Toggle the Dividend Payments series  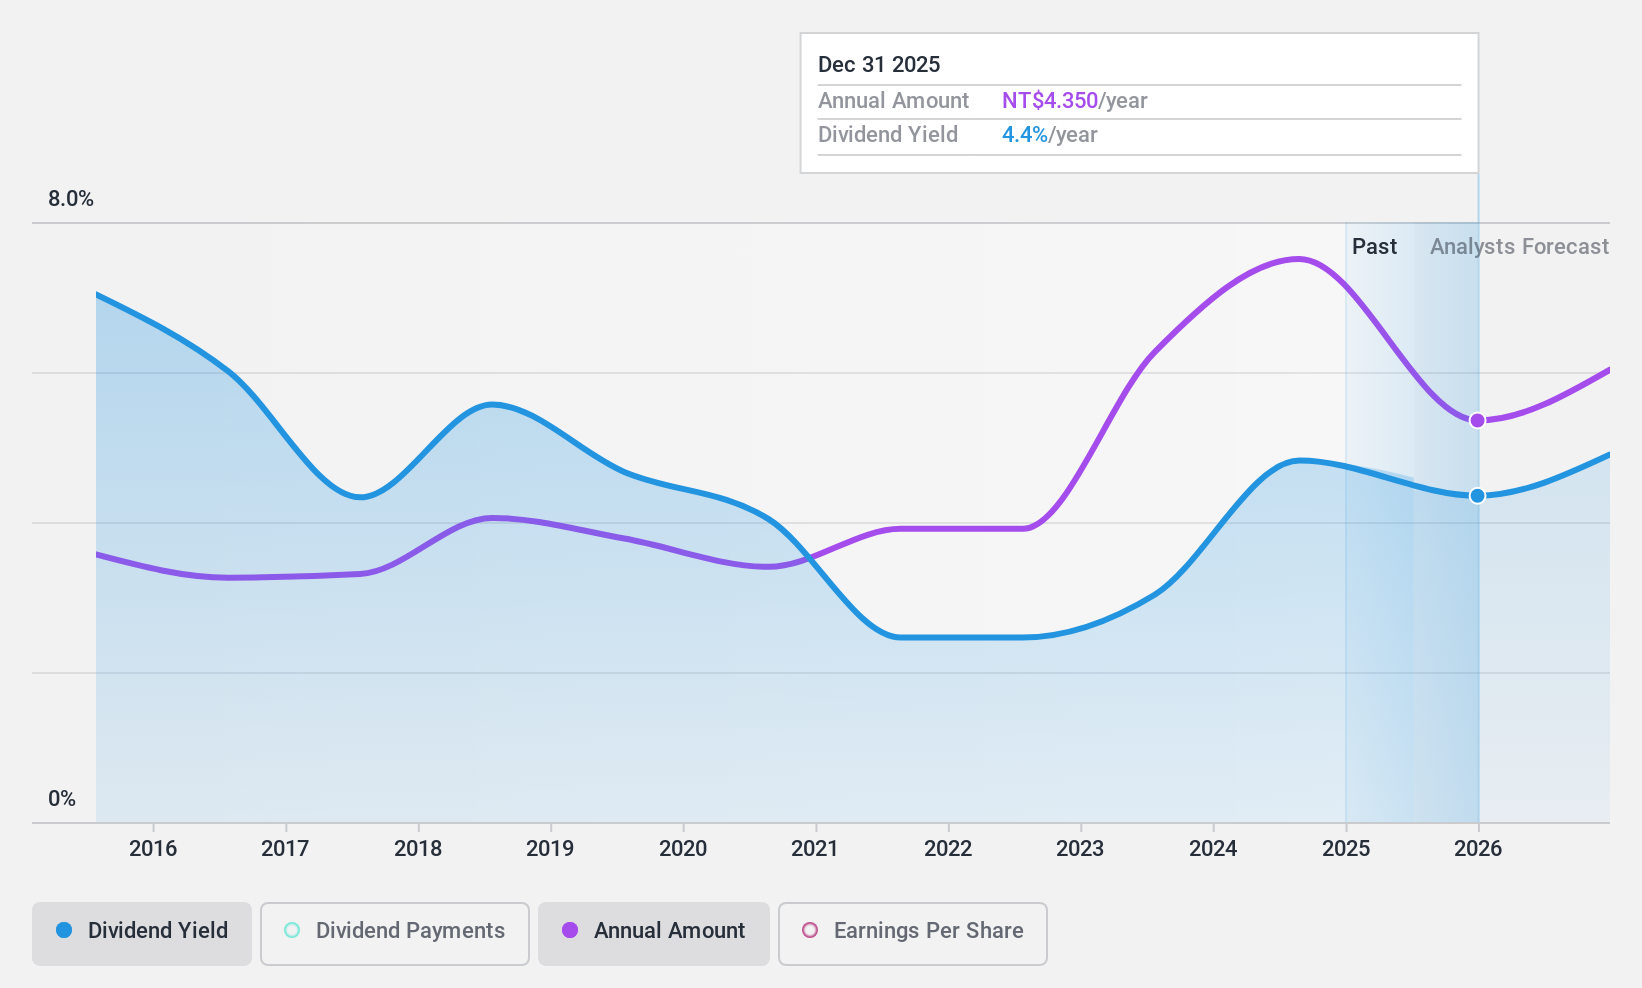[x=395, y=934]
